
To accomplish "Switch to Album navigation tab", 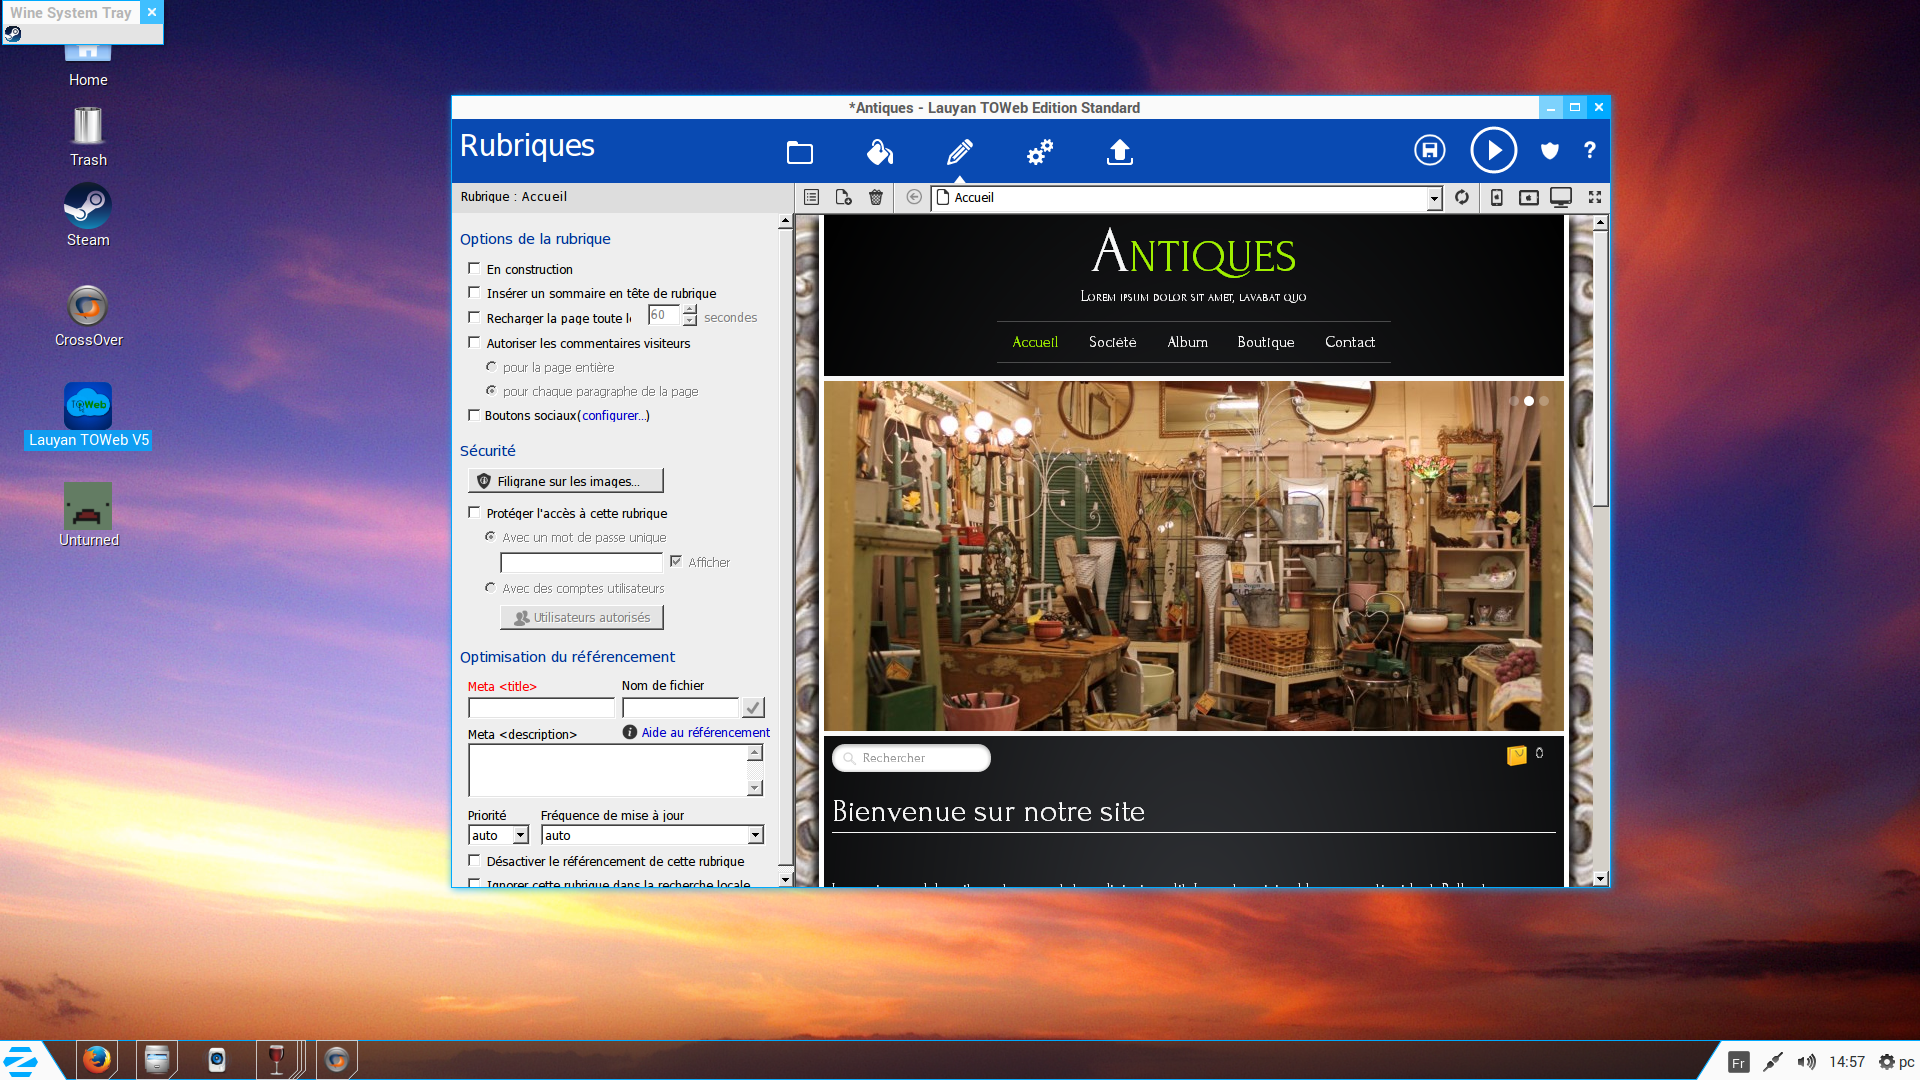I will click(x=1187, y=340).
